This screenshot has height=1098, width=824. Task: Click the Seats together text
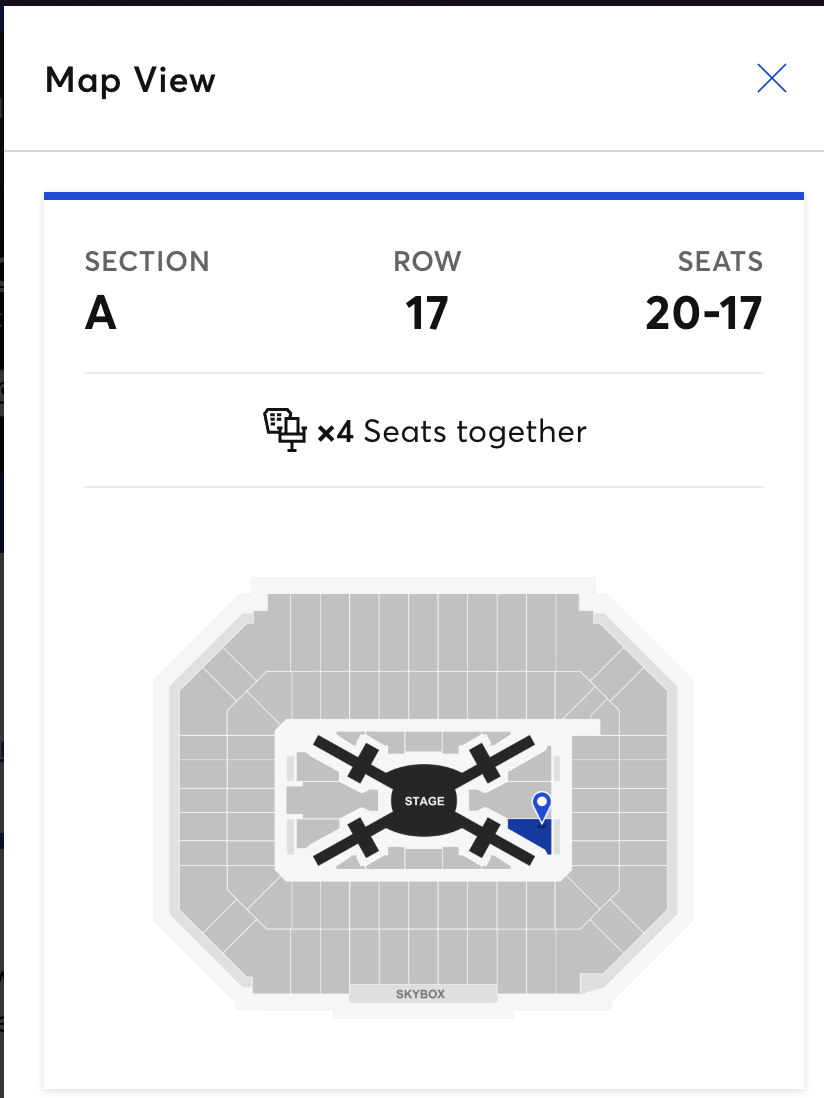click(x=475, y=432)
